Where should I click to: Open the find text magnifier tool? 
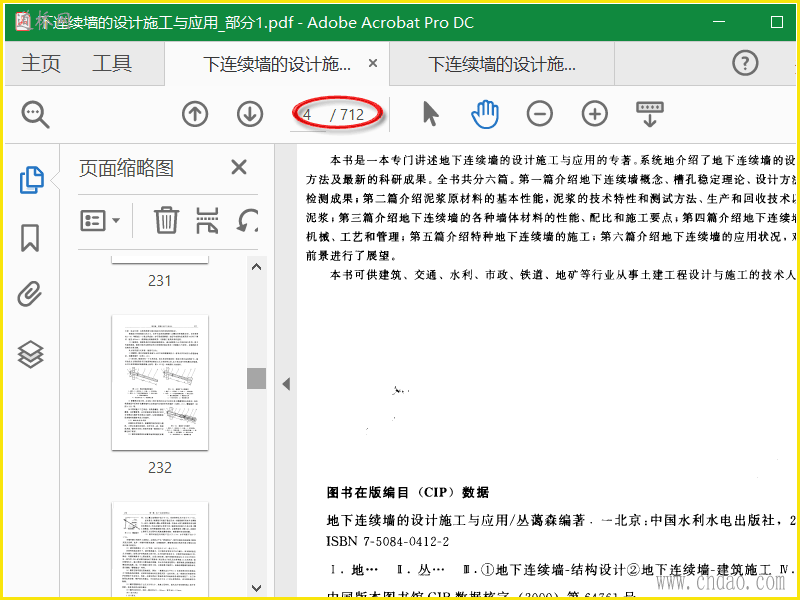pos(35,114)
